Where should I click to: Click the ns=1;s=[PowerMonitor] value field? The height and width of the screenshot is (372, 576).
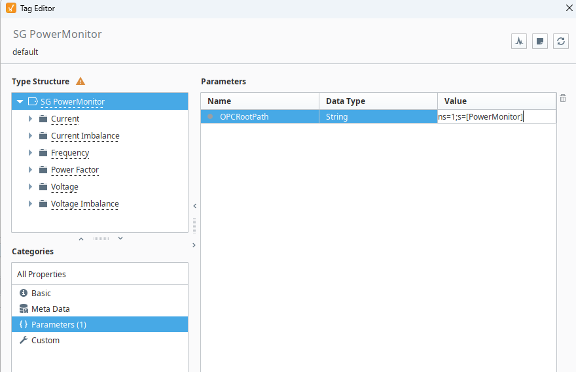497,116
